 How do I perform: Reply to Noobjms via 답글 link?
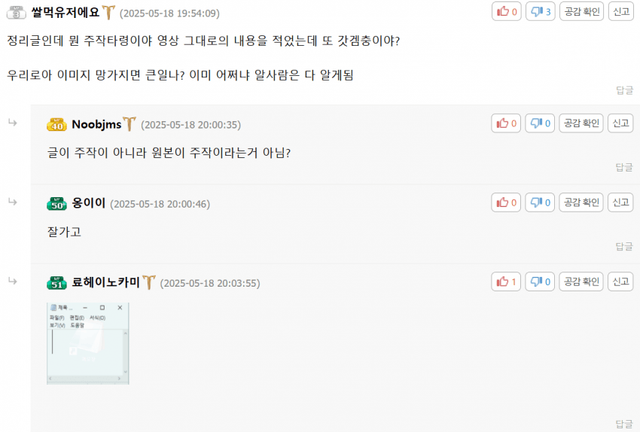point(624,167)
